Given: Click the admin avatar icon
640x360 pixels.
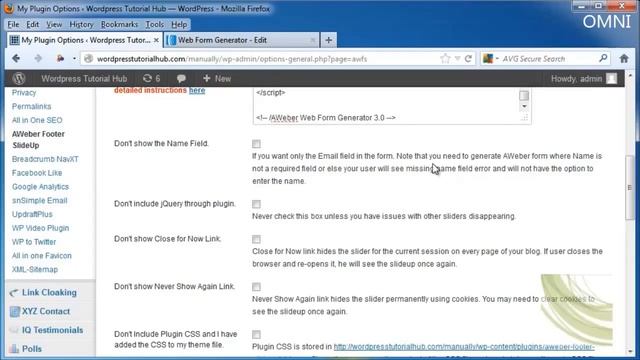Looking at the screenshot, I should point(611,78).
